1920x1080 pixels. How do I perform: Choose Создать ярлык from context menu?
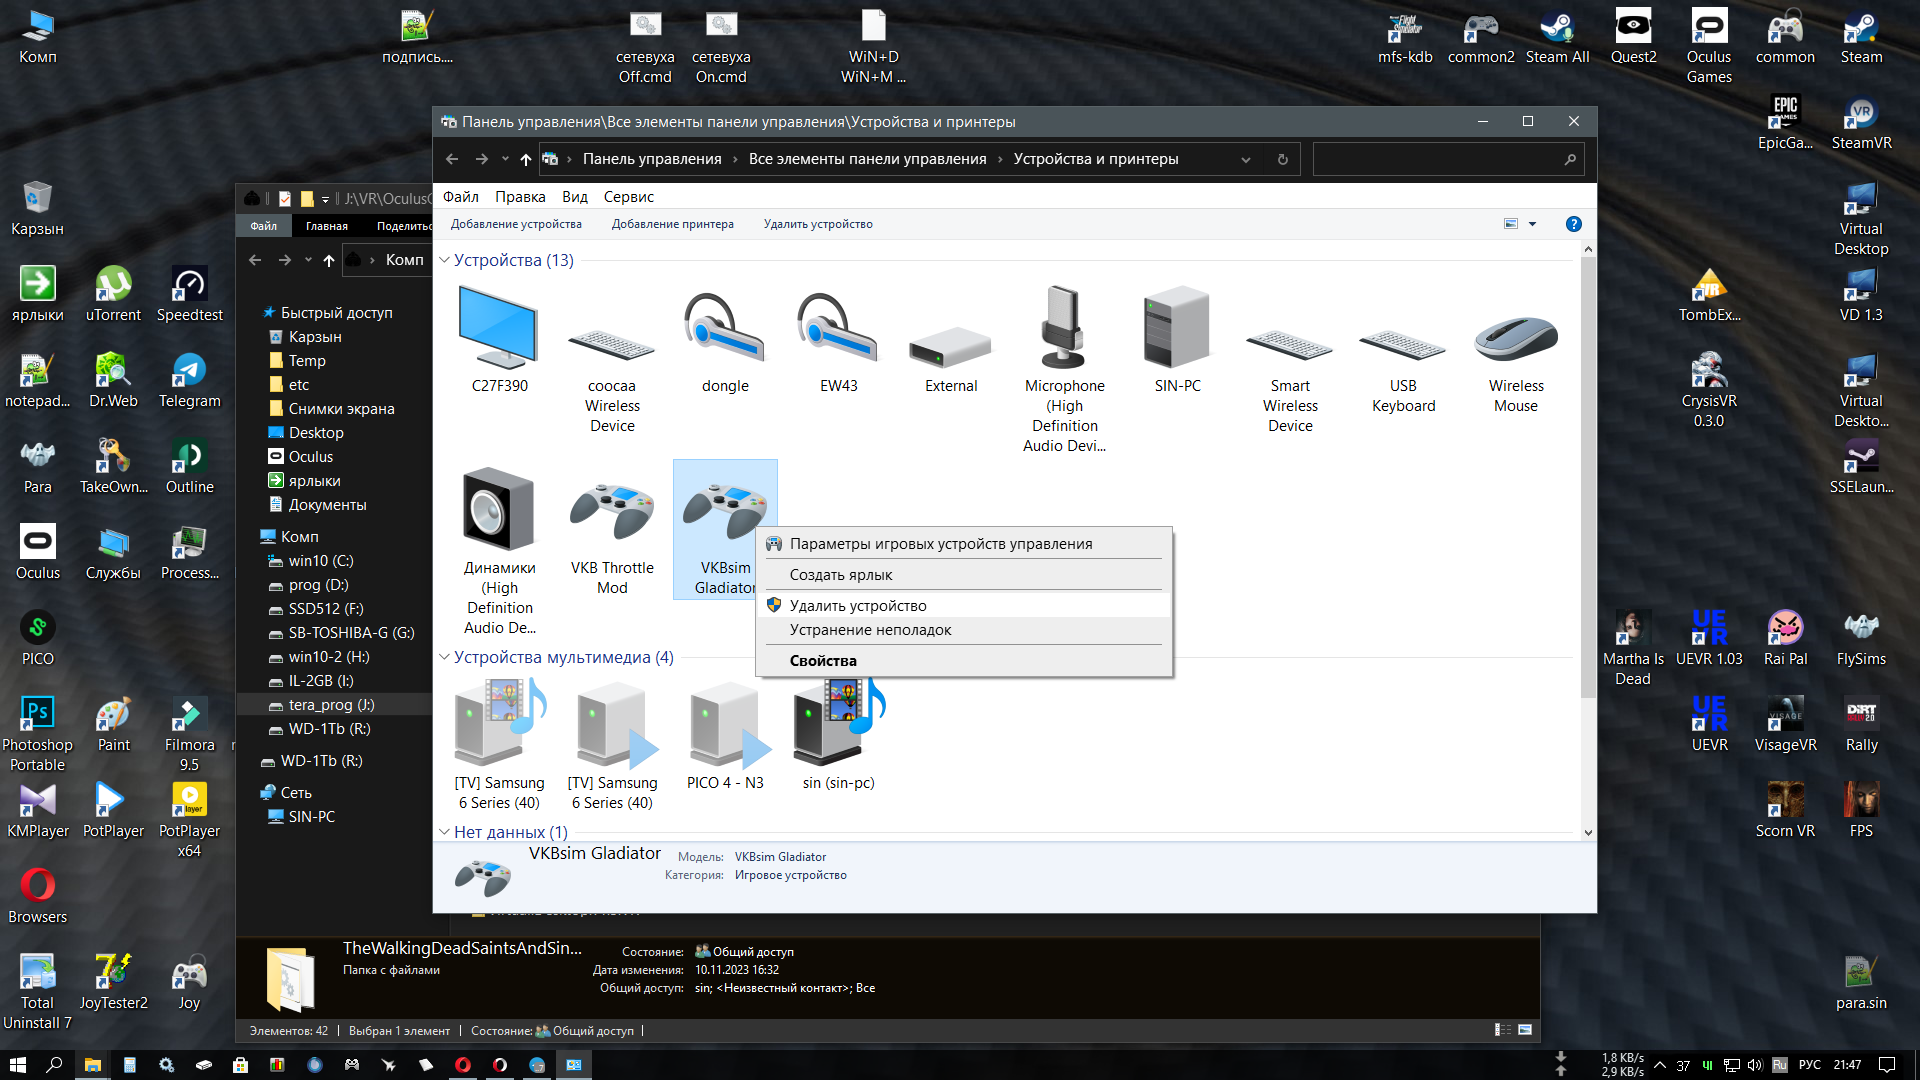tap(964, 575)
